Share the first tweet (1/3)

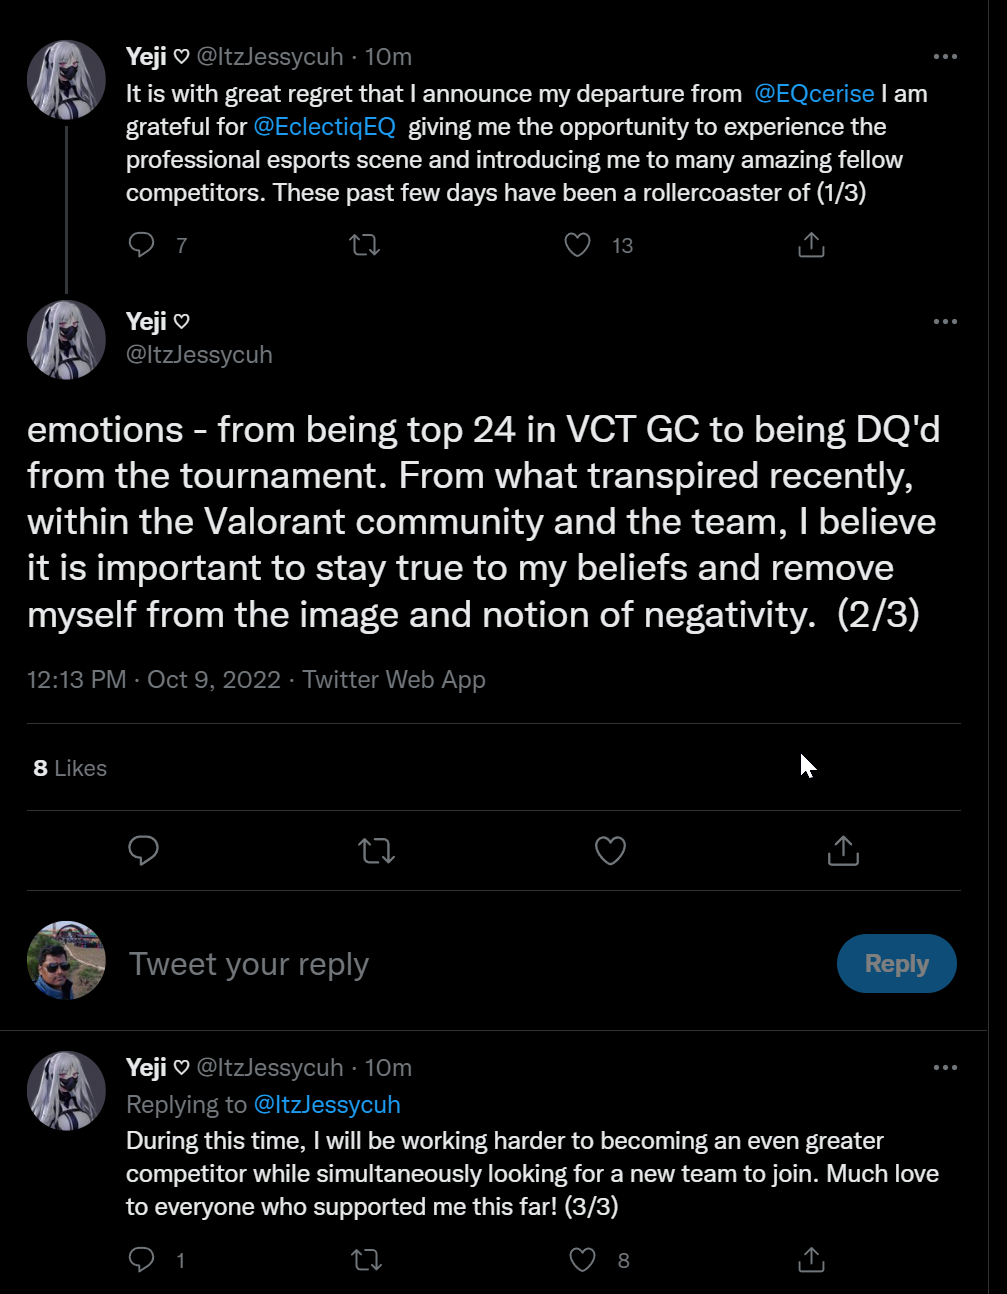[811, 245]
